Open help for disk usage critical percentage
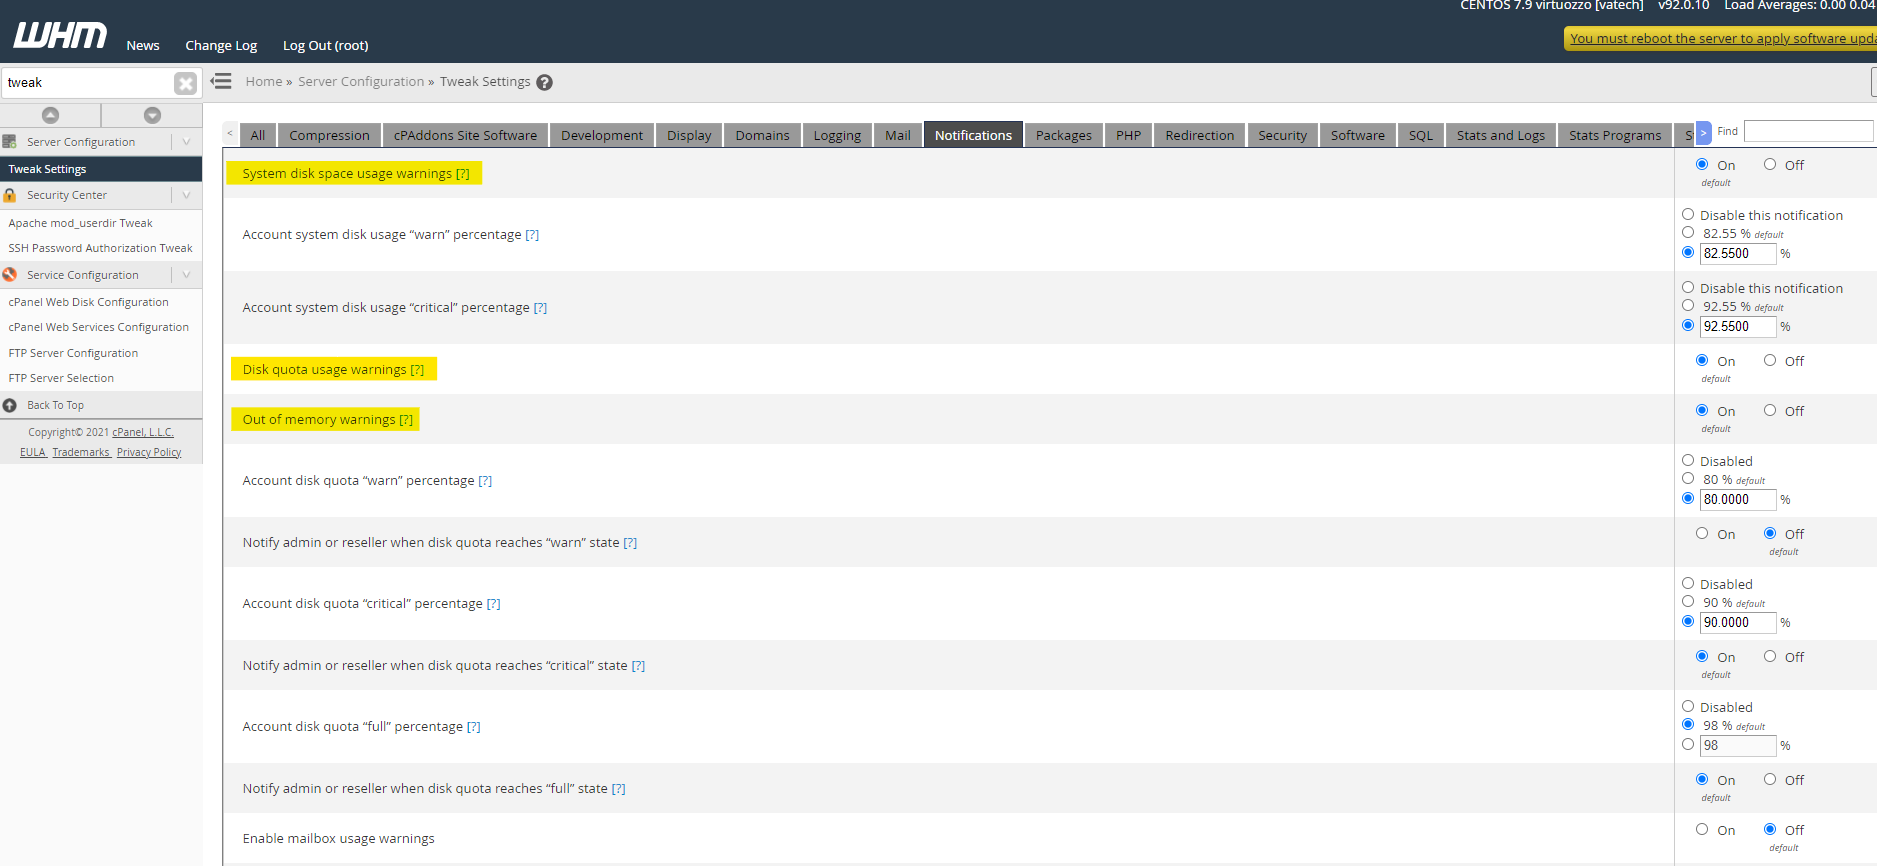Screen dimensions: 1877x866 (x=540, y=308)
